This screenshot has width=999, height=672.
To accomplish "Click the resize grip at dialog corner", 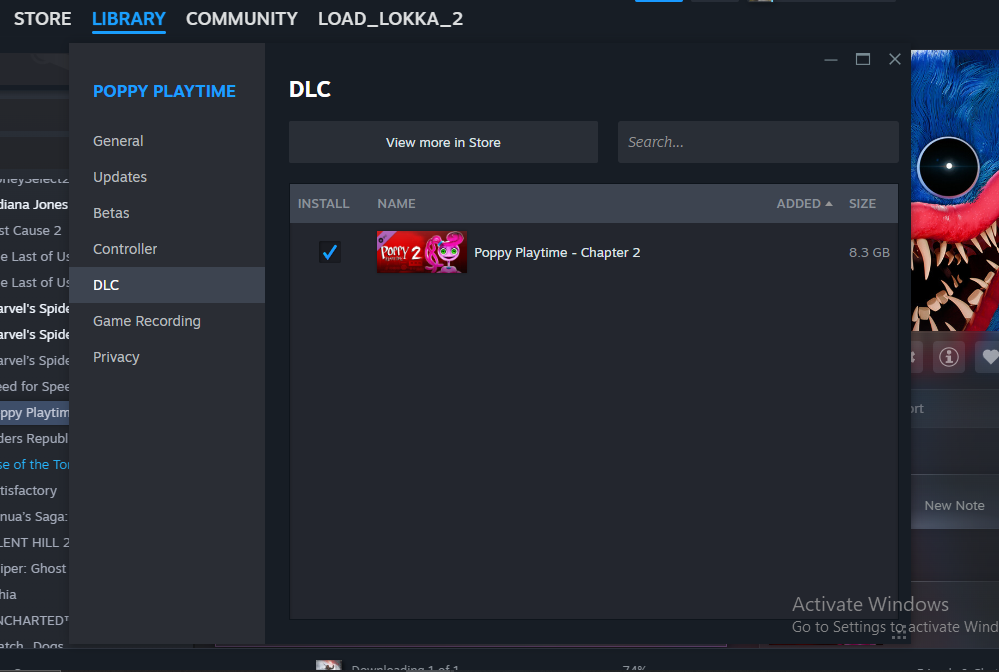I will 899,632.
